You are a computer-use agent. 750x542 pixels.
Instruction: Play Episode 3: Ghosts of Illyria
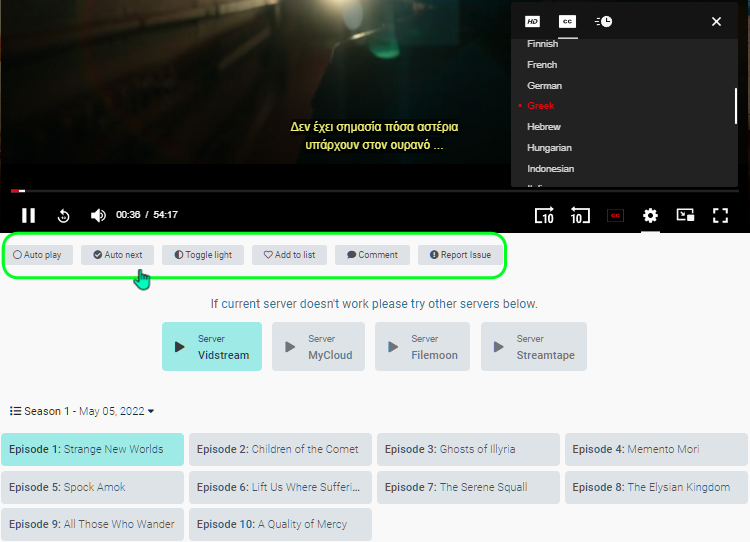point(468,449)
